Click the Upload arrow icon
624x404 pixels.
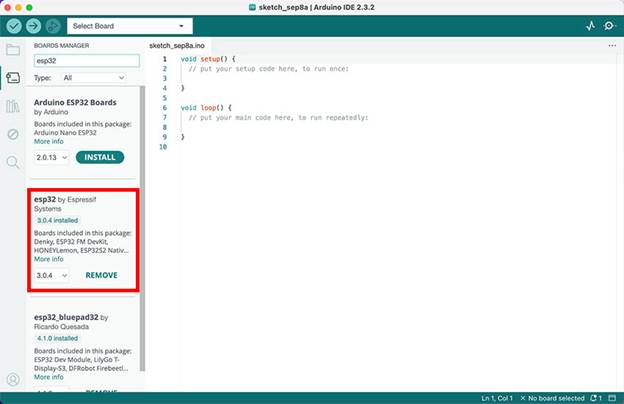coord(33,26)
